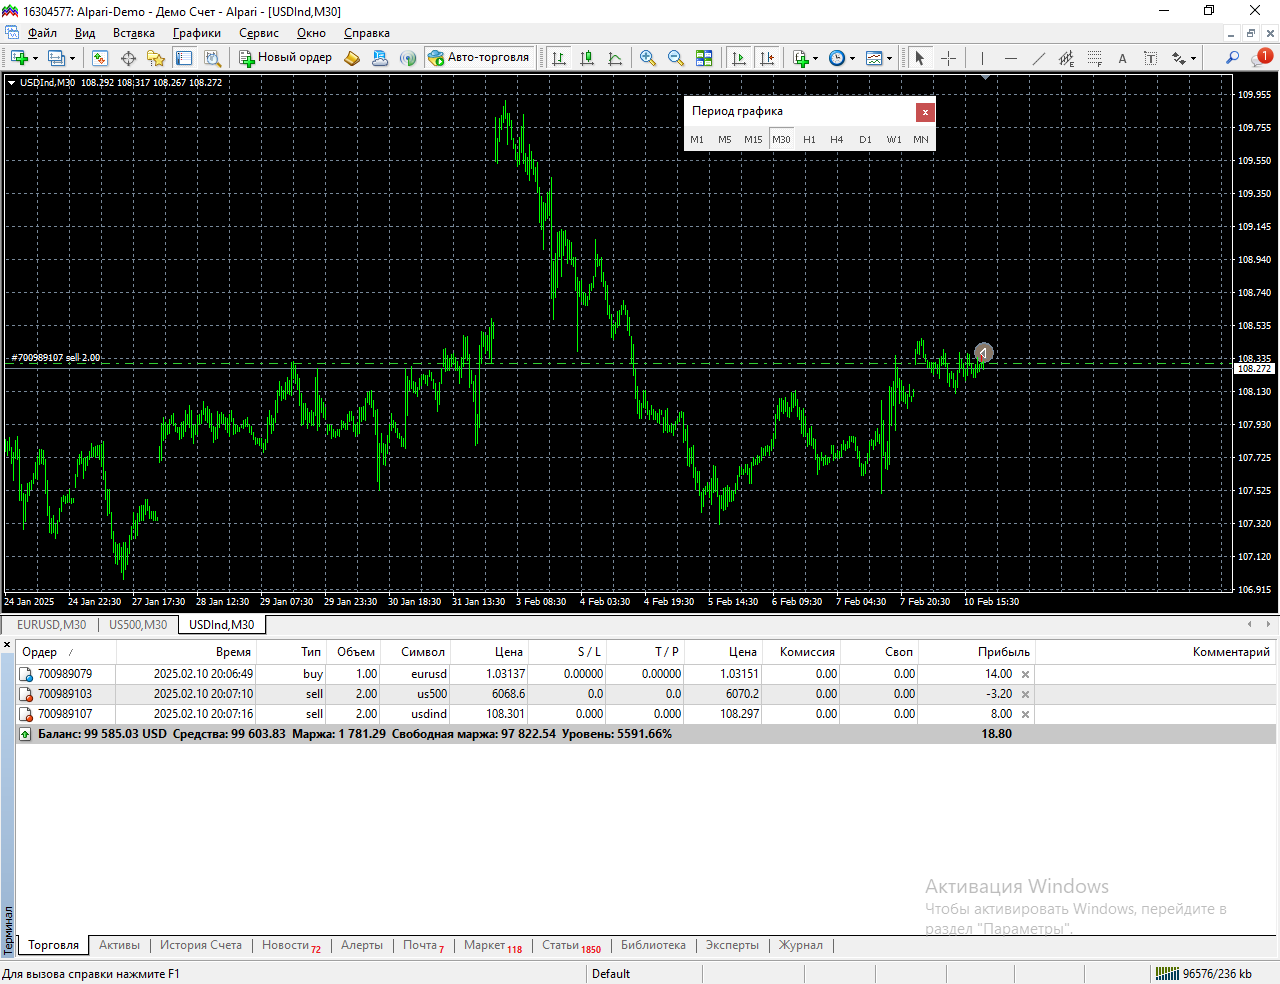1280x984 pixels.
Task: Expand the indicators list dropdown
Action: pos(815,58)
